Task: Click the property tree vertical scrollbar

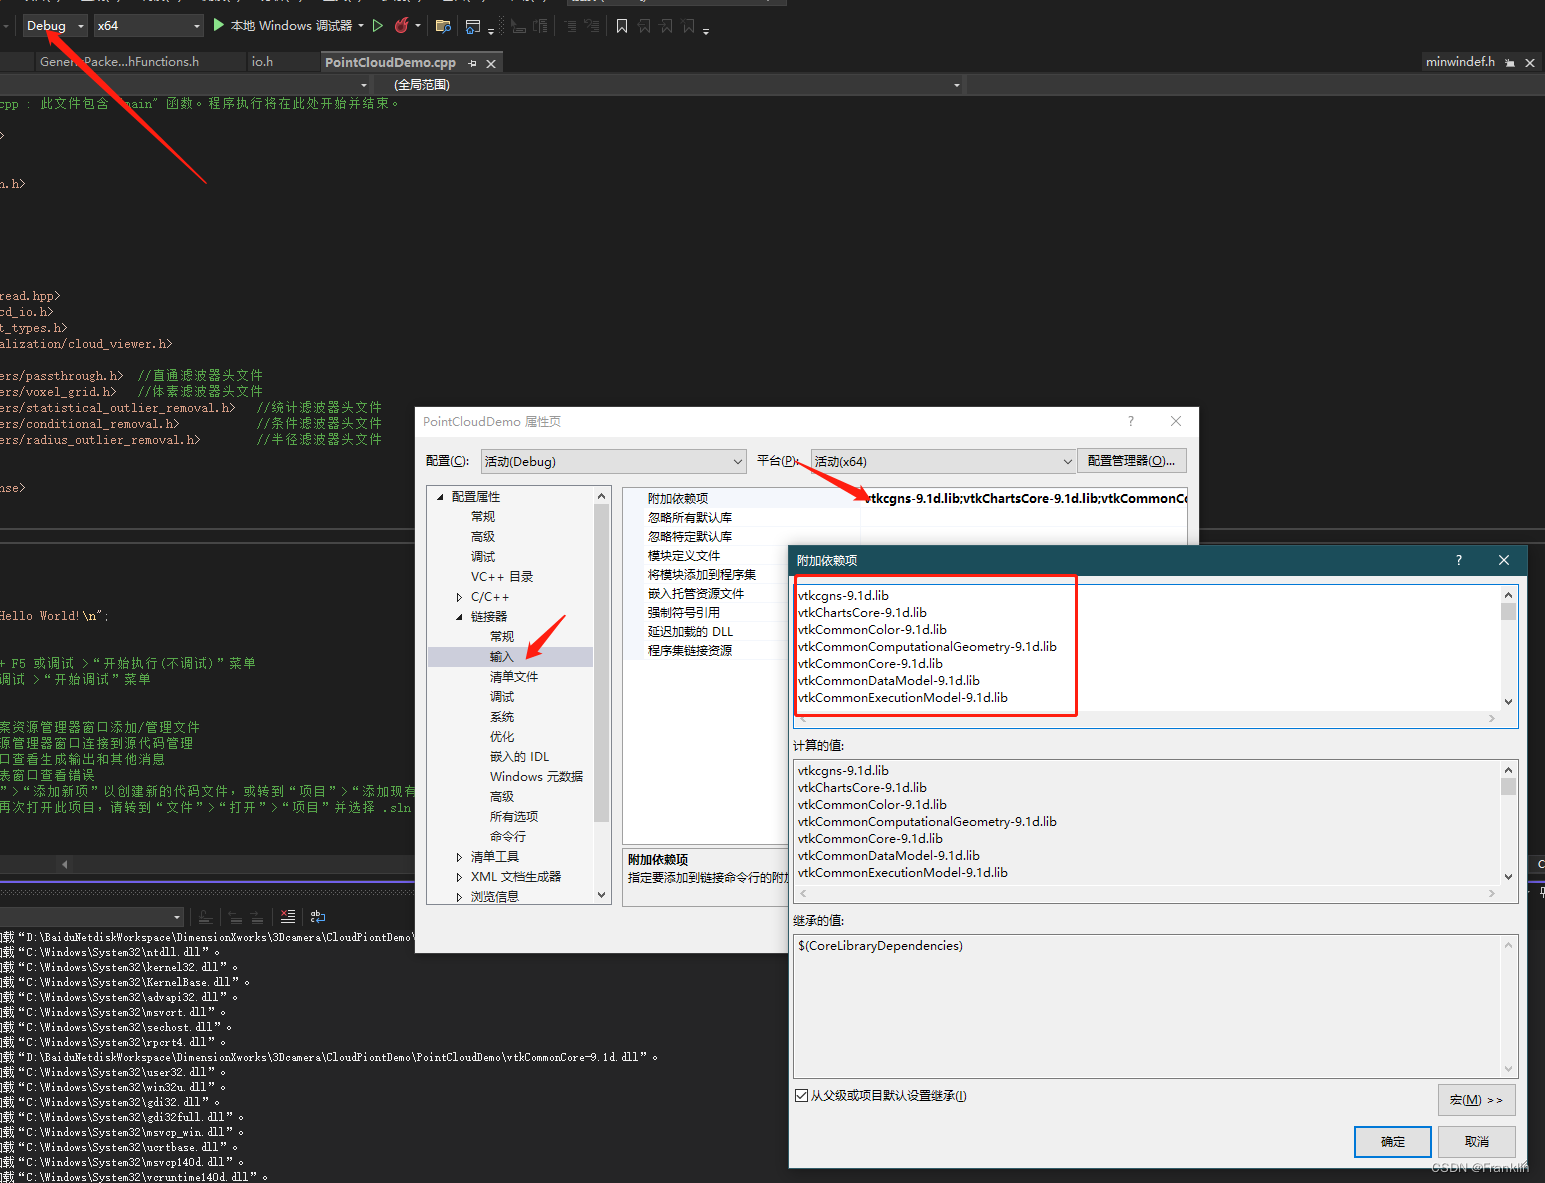Action: [601, 695]
